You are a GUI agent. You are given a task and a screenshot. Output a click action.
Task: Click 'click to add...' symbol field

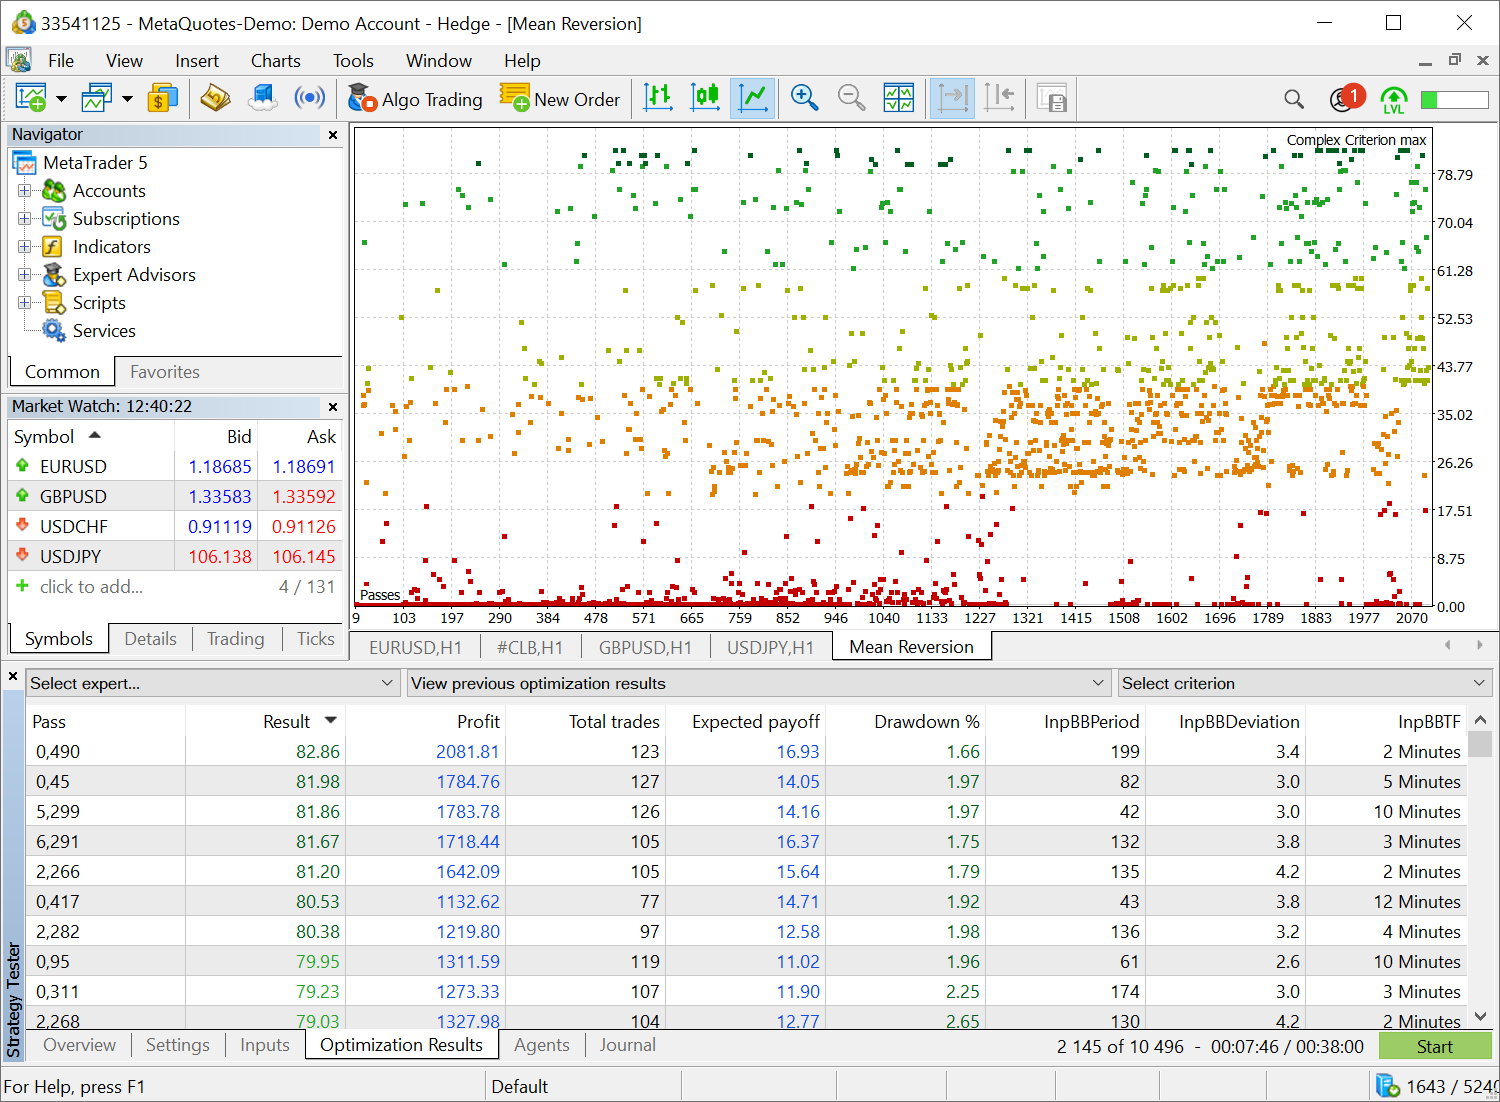pos(91,587)
